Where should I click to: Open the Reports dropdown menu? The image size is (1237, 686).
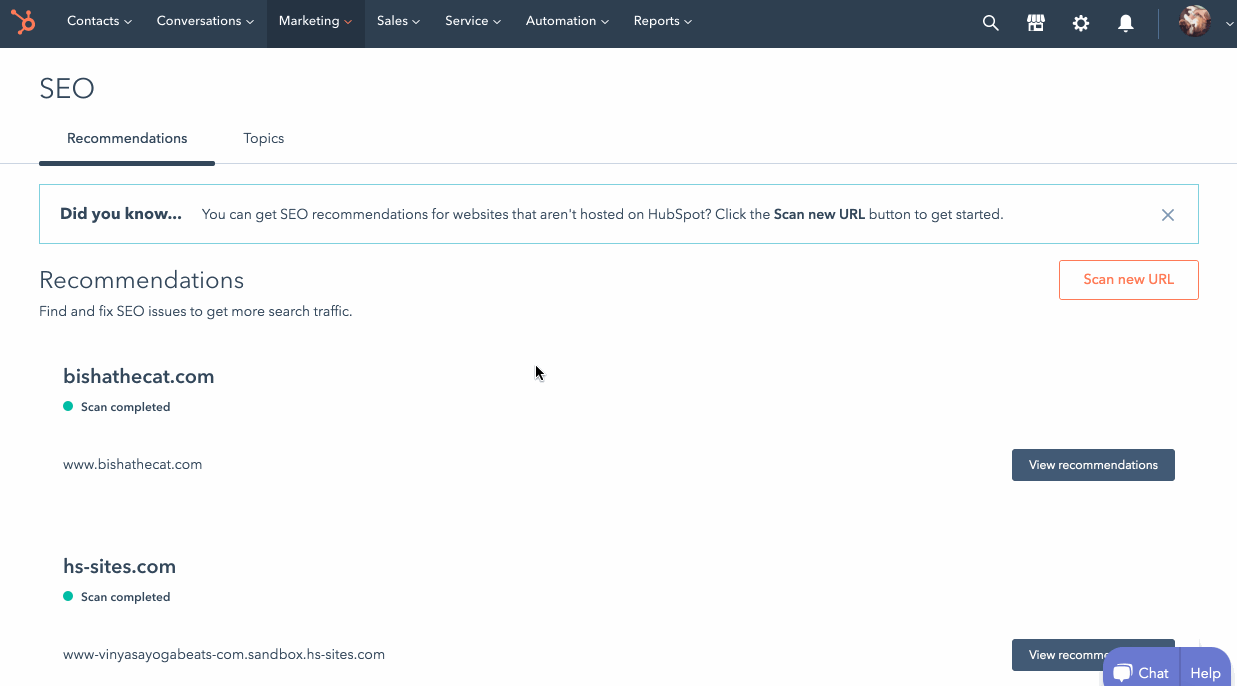click(x=662, y=21)
